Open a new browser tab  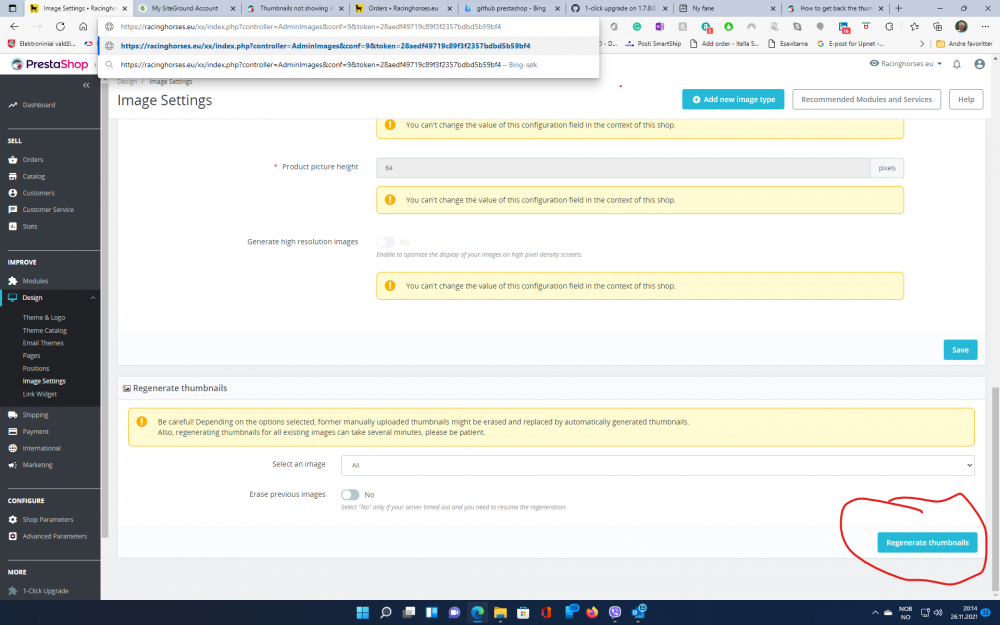point(899,8)
